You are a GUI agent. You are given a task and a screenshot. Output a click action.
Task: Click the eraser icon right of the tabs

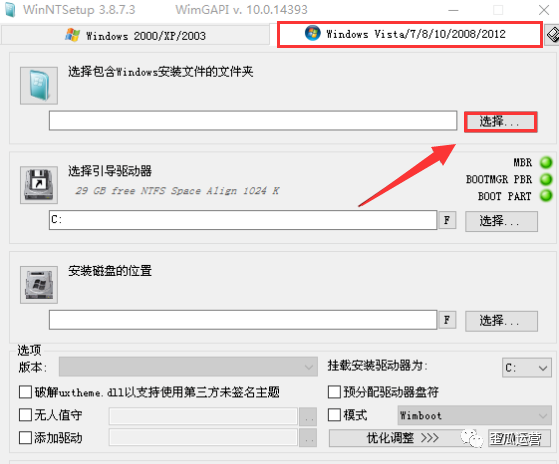click(552, 35)
